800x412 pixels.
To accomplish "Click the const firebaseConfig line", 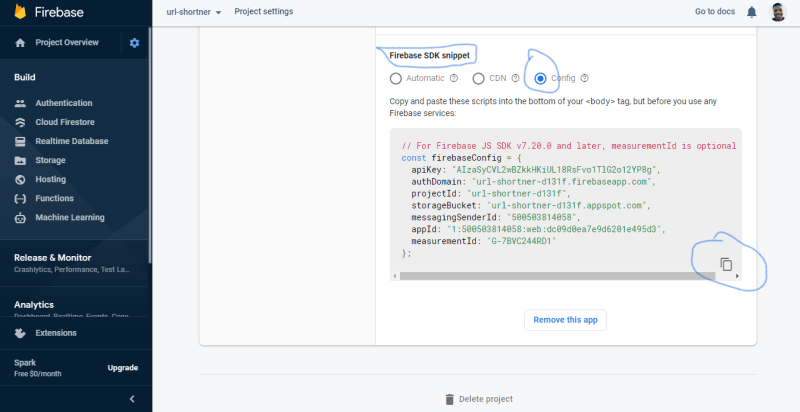I will pos(461,158).
